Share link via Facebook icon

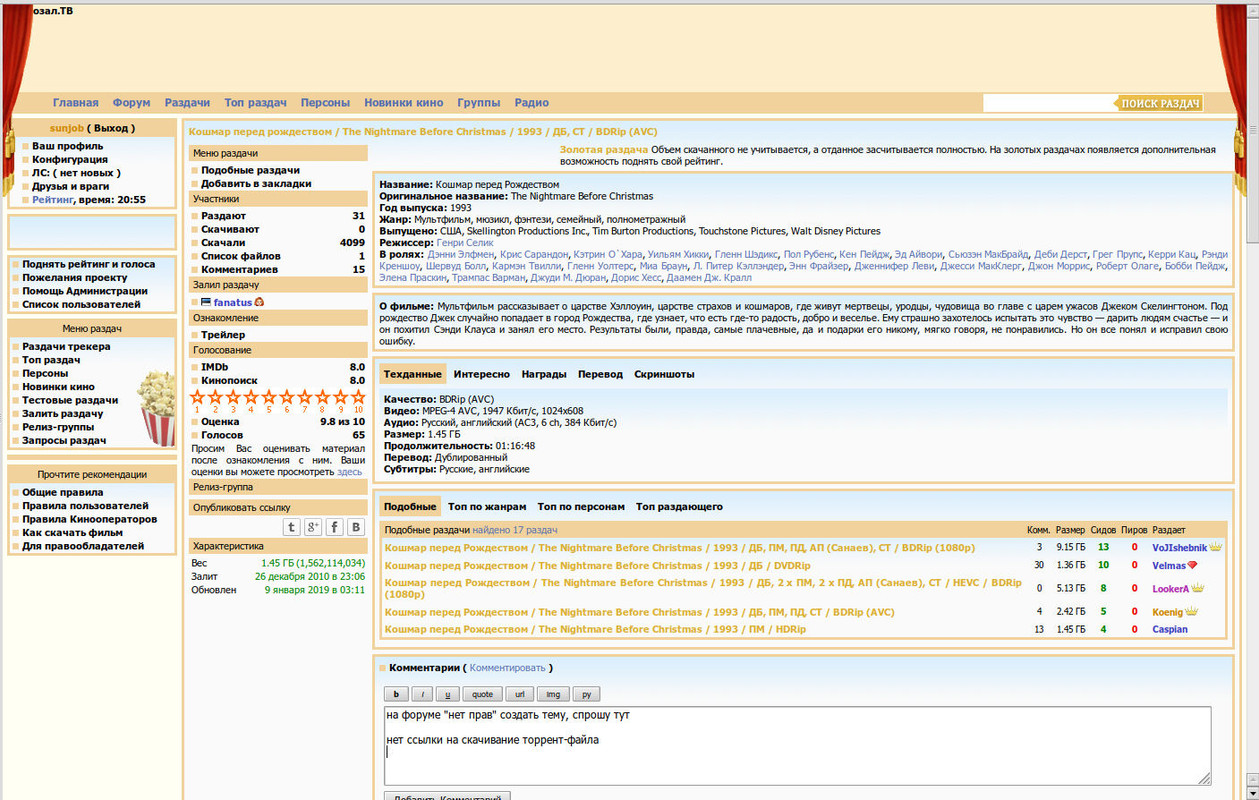334,527
